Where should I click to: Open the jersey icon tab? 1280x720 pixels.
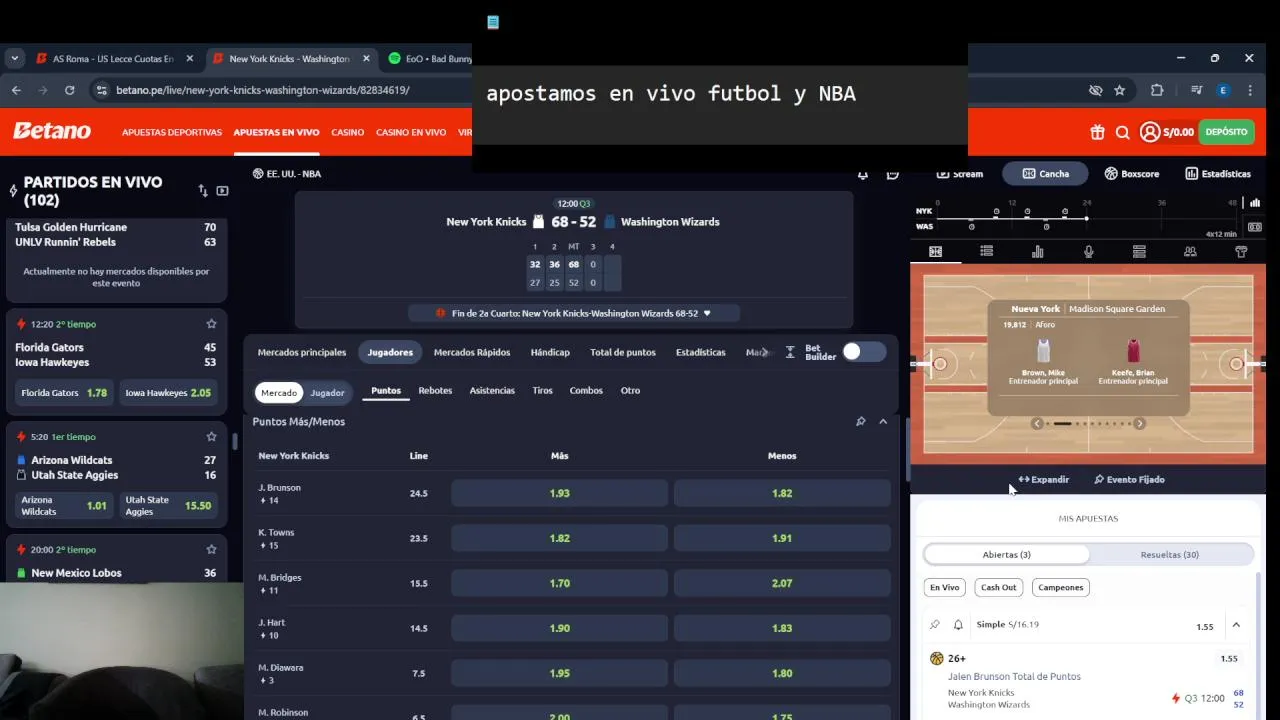(1241, 252)
